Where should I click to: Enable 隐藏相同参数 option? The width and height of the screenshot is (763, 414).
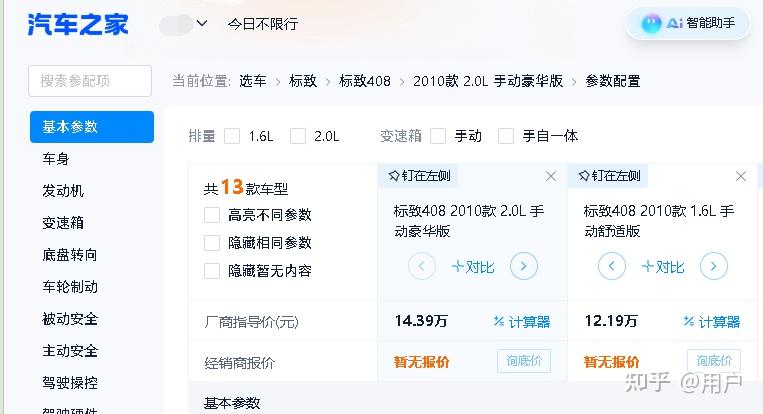[x=212, y=243]
